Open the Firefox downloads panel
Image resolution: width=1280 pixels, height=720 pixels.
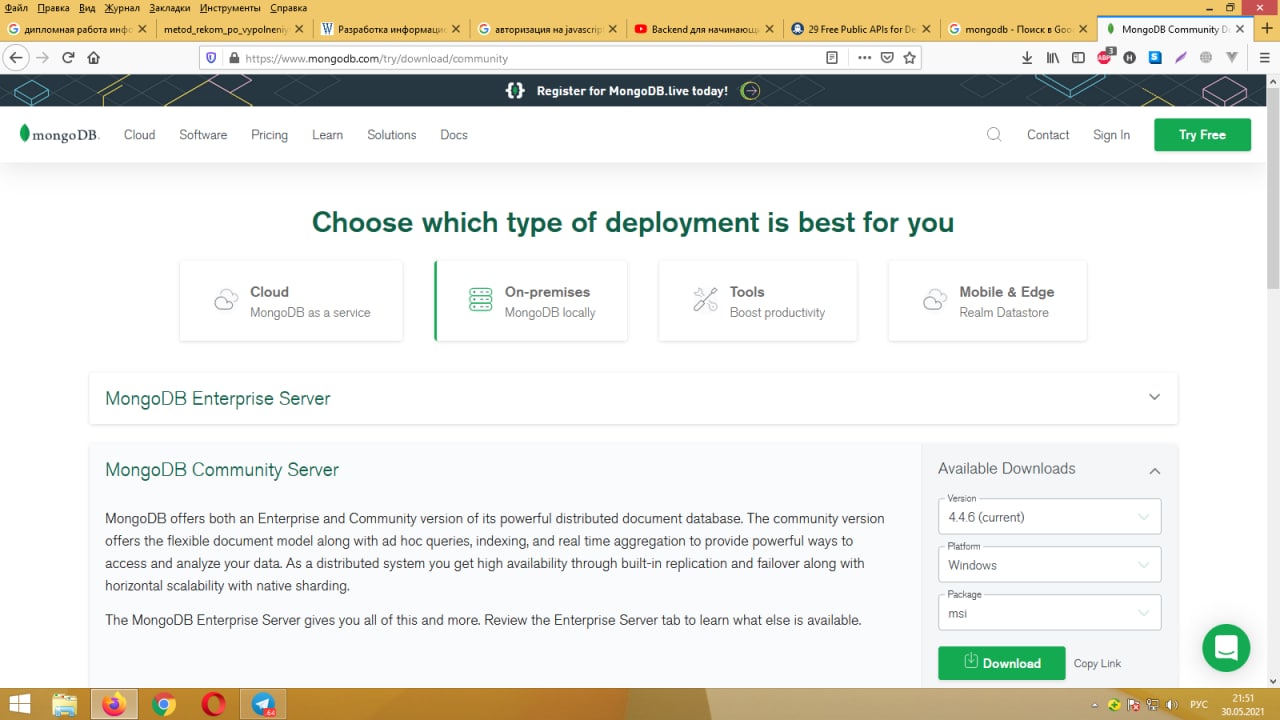click(x=1027, y=58)
